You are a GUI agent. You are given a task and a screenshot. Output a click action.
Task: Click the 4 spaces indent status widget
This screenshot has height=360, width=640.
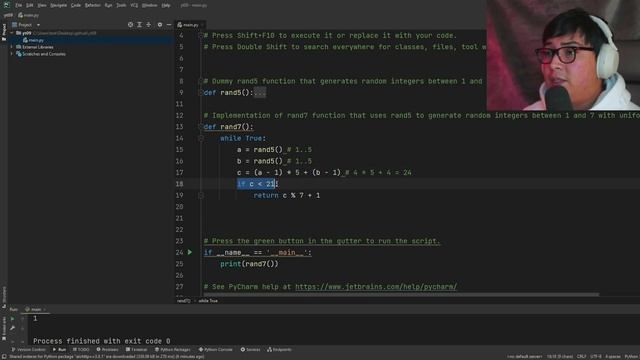point(613,357)
